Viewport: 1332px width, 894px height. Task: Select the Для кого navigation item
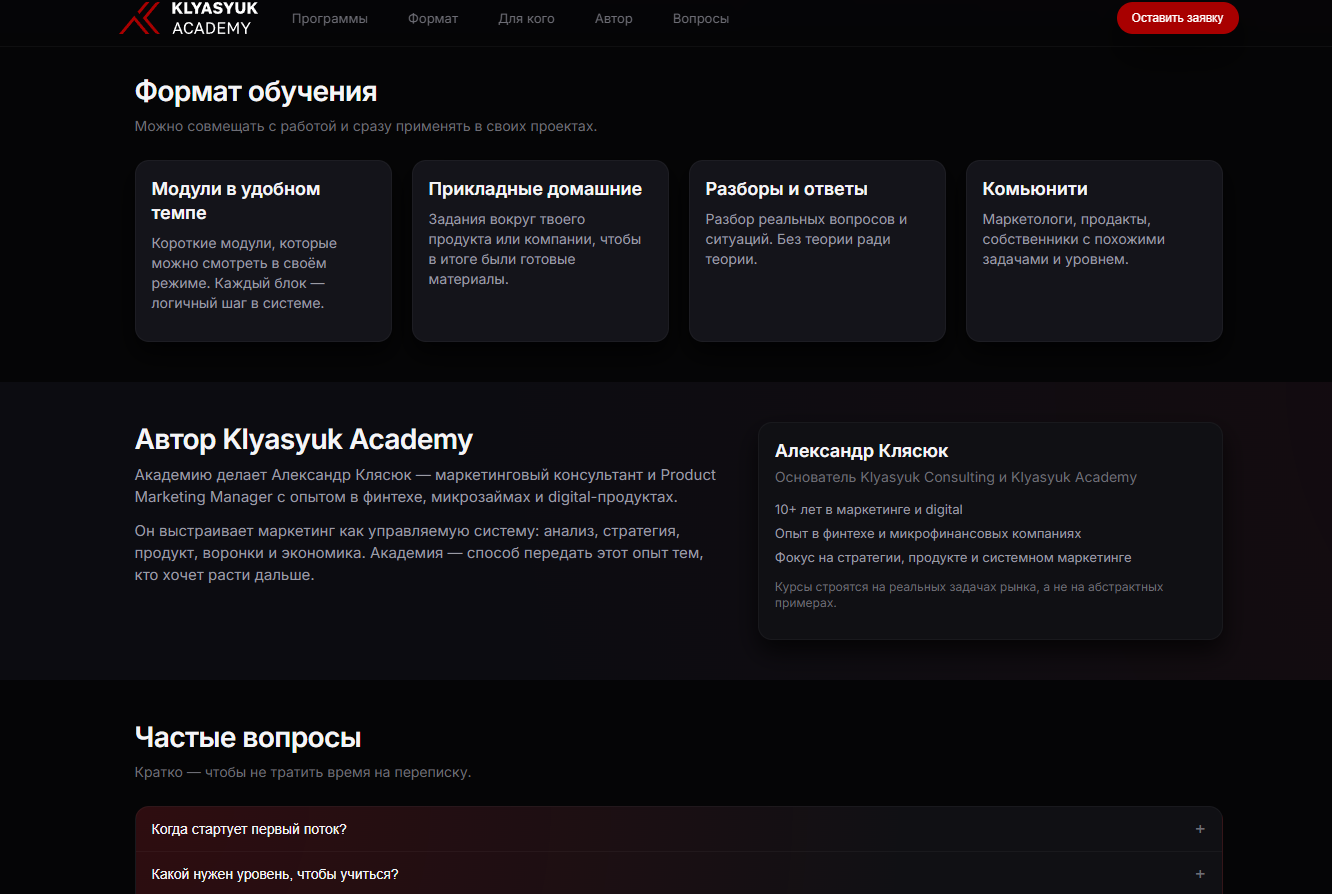(526, 18)
